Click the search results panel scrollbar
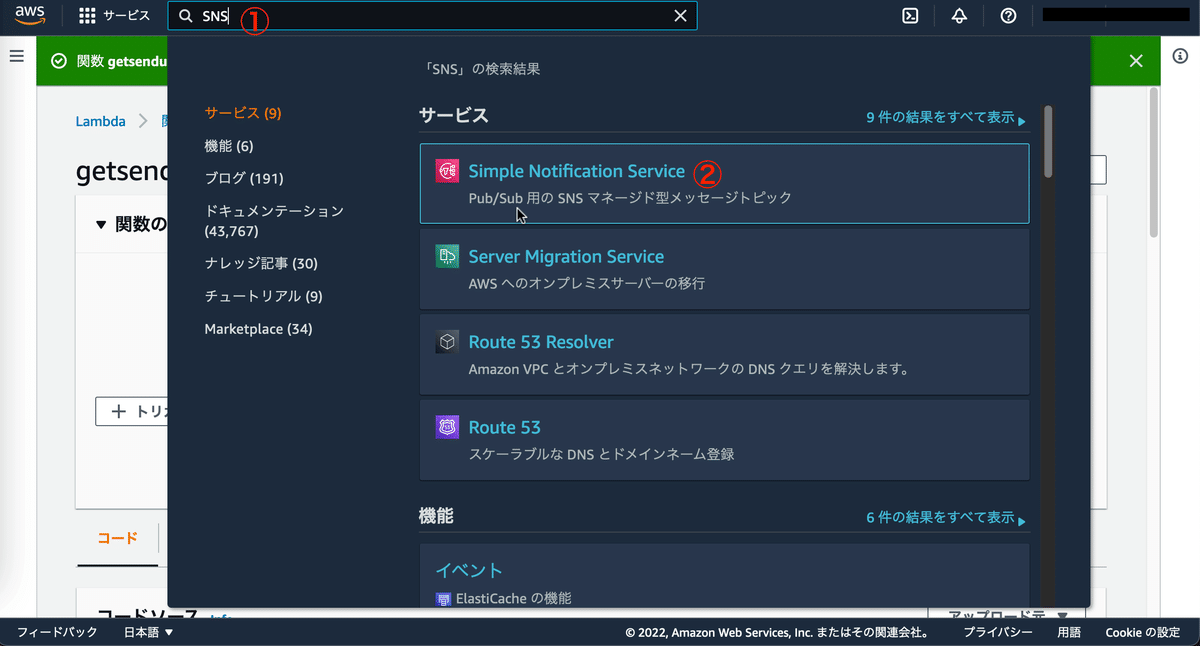This screenshot has height=646, width=1200. coord(1048,141)
